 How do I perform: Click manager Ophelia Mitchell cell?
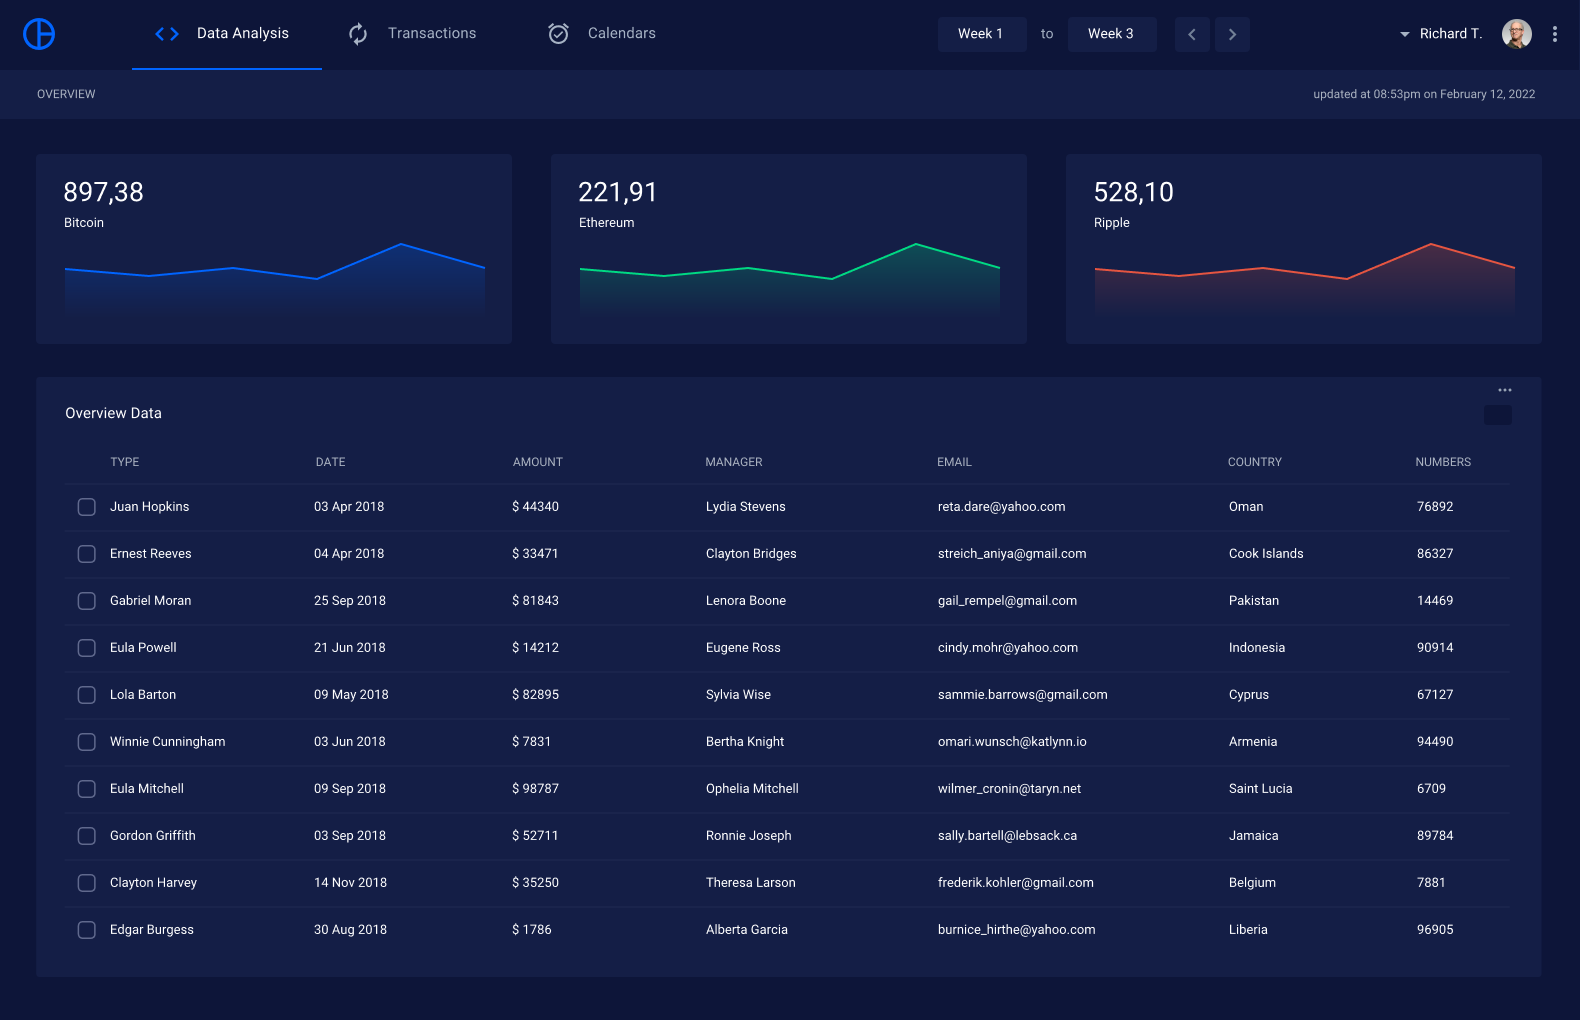tap(752, 789)
